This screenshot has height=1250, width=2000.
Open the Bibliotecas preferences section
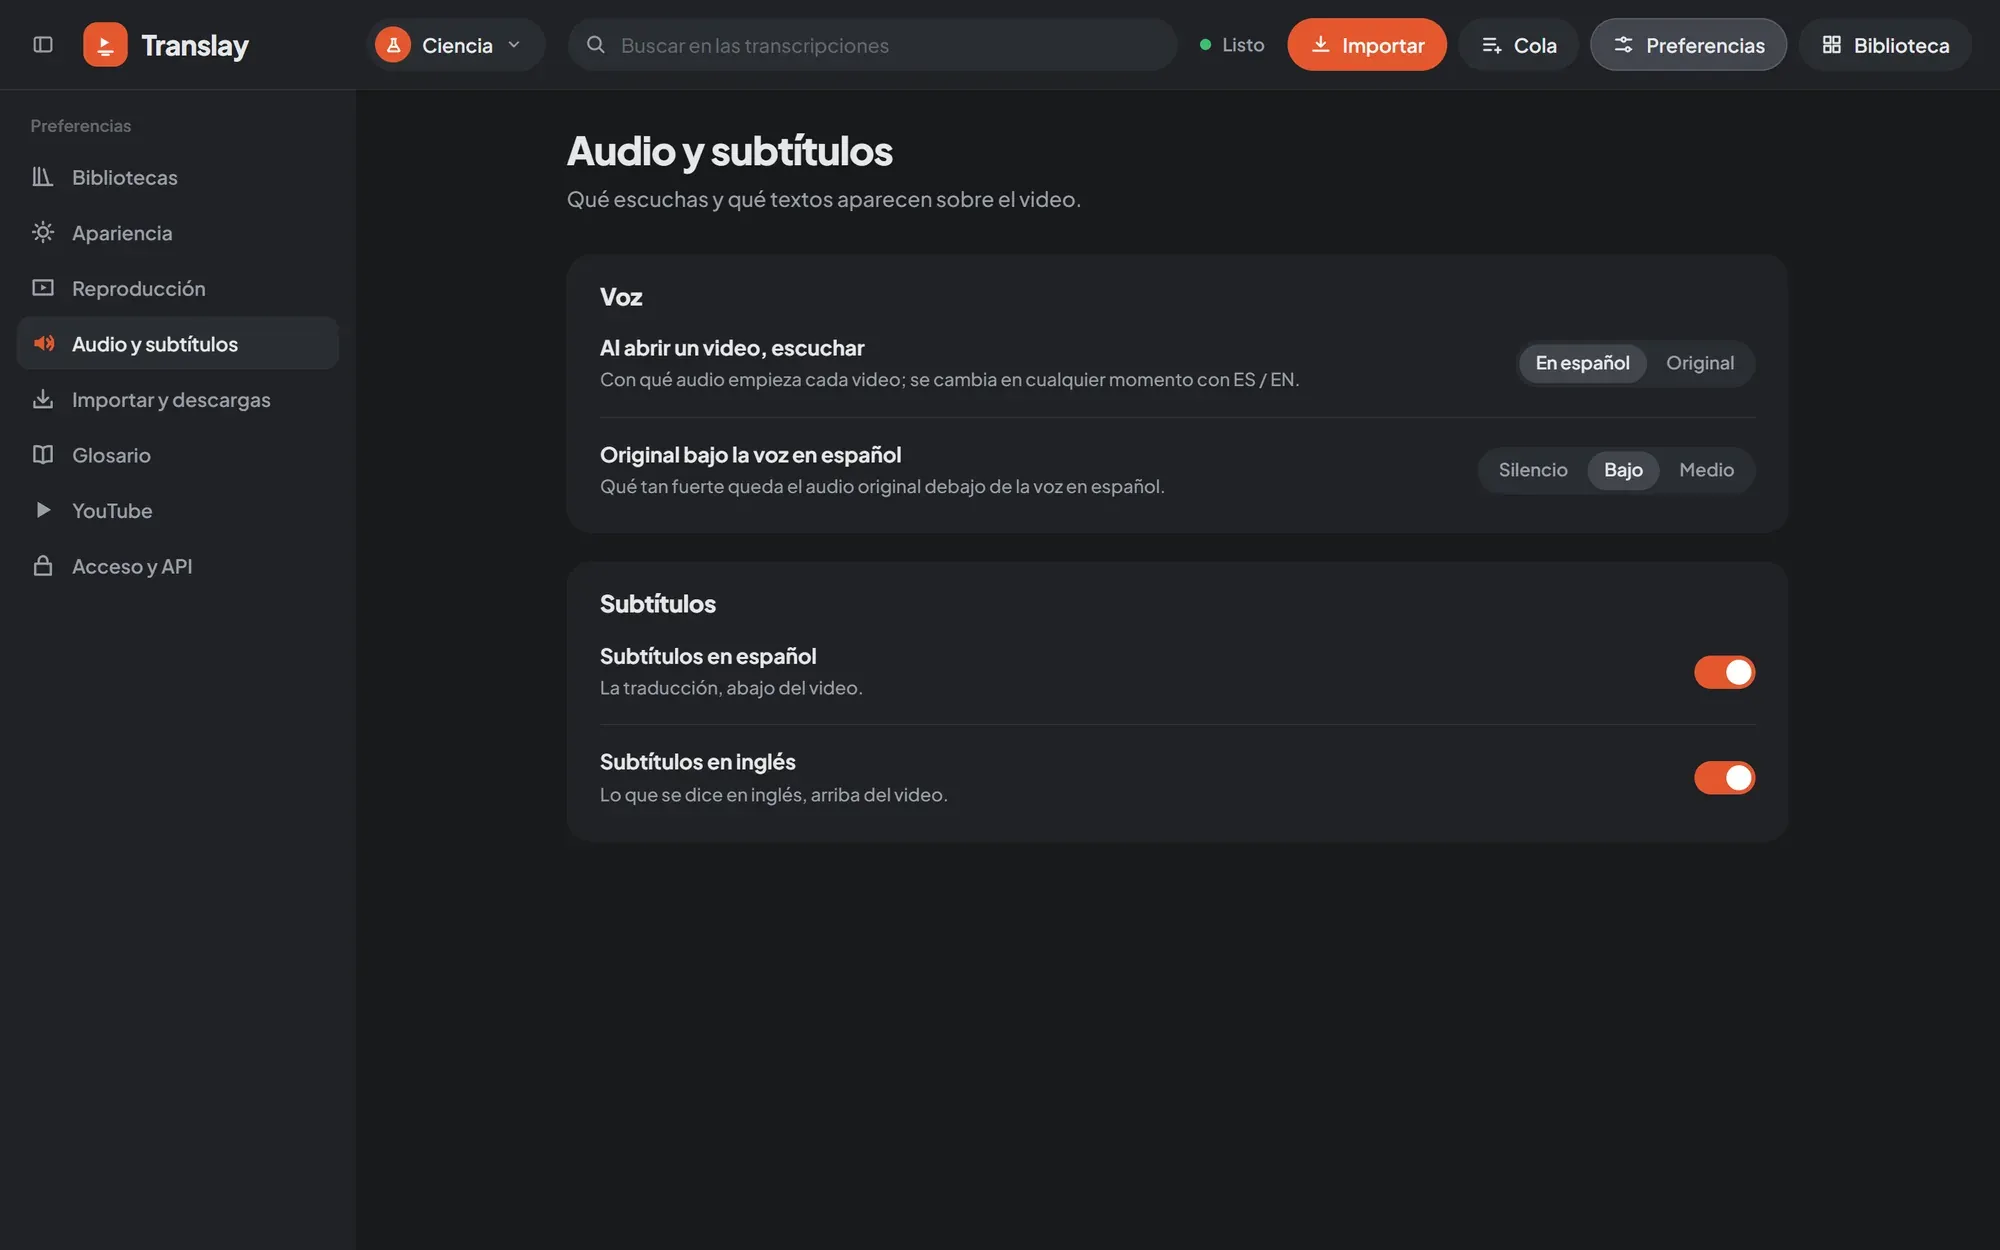click(x=178, y=177)
